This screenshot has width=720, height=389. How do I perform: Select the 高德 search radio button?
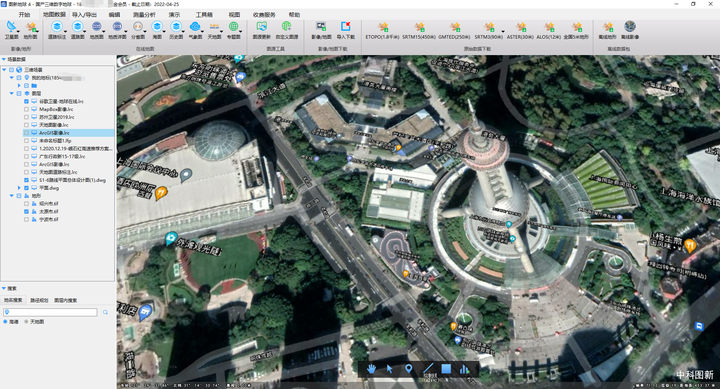point(6,322)
